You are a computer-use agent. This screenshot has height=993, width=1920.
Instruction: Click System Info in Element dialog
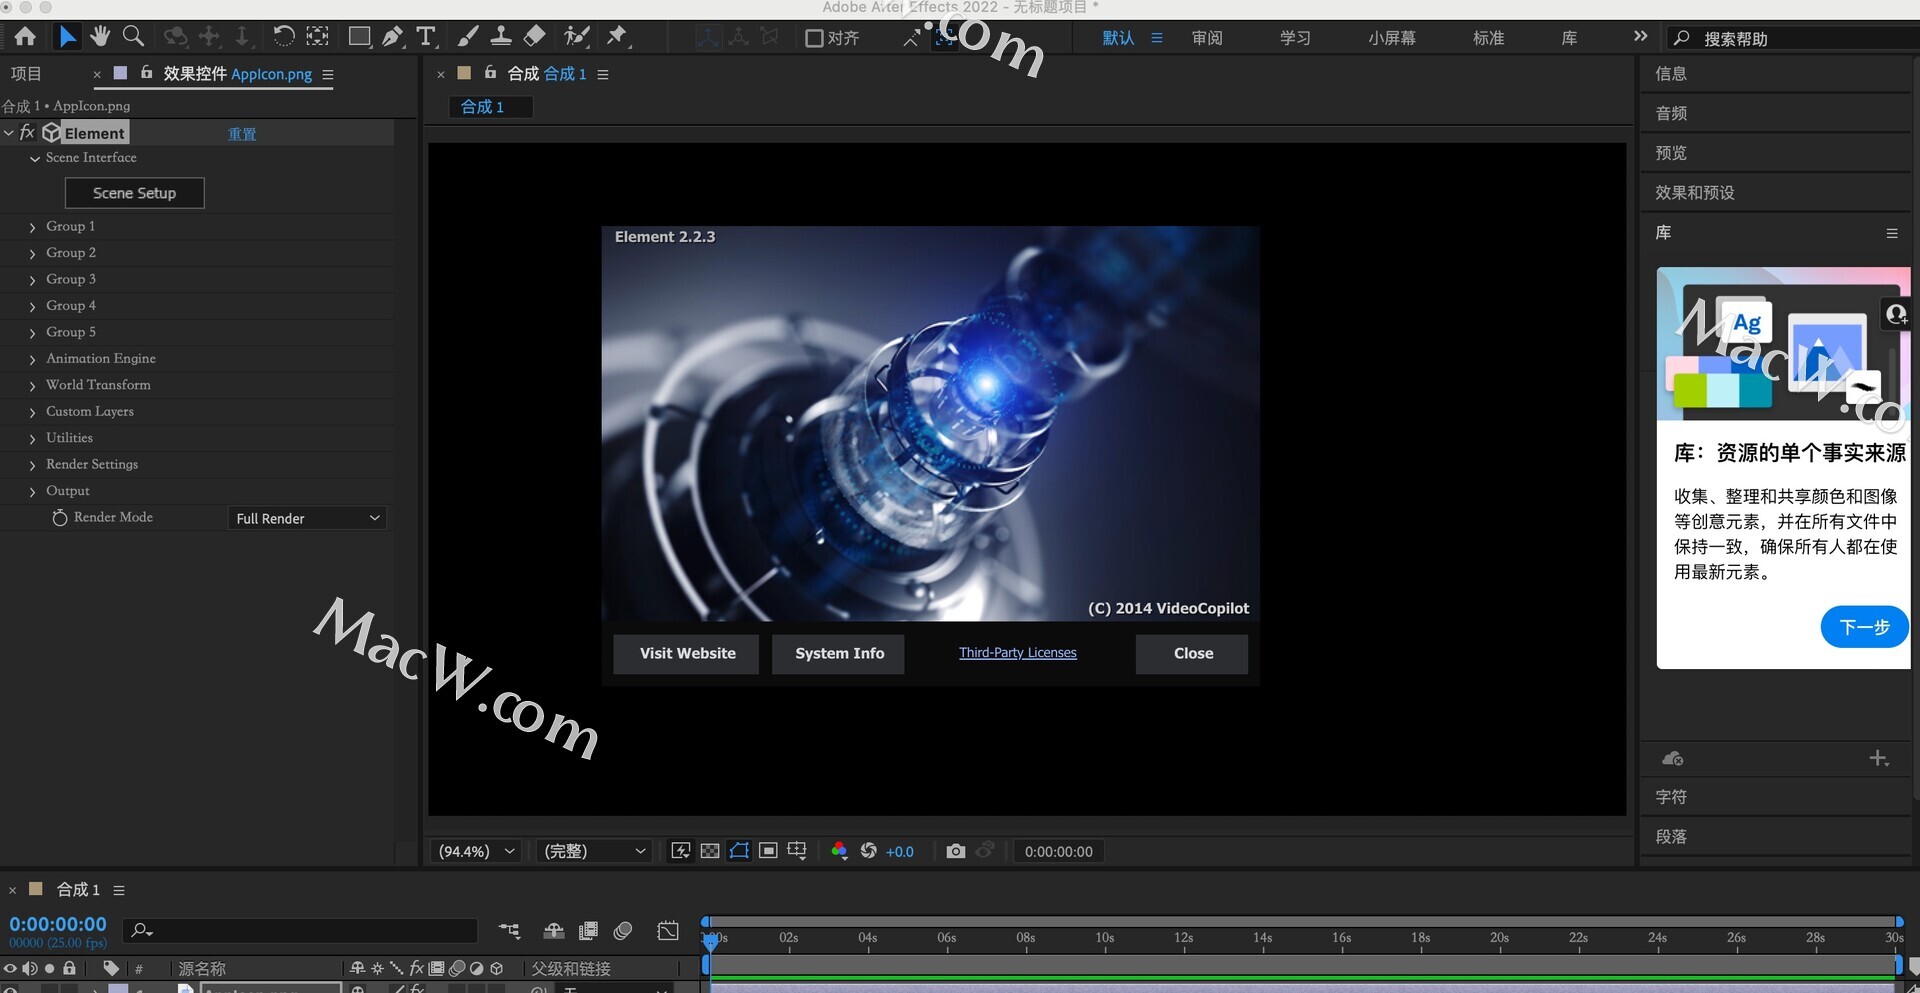click(x=840, y=653)
